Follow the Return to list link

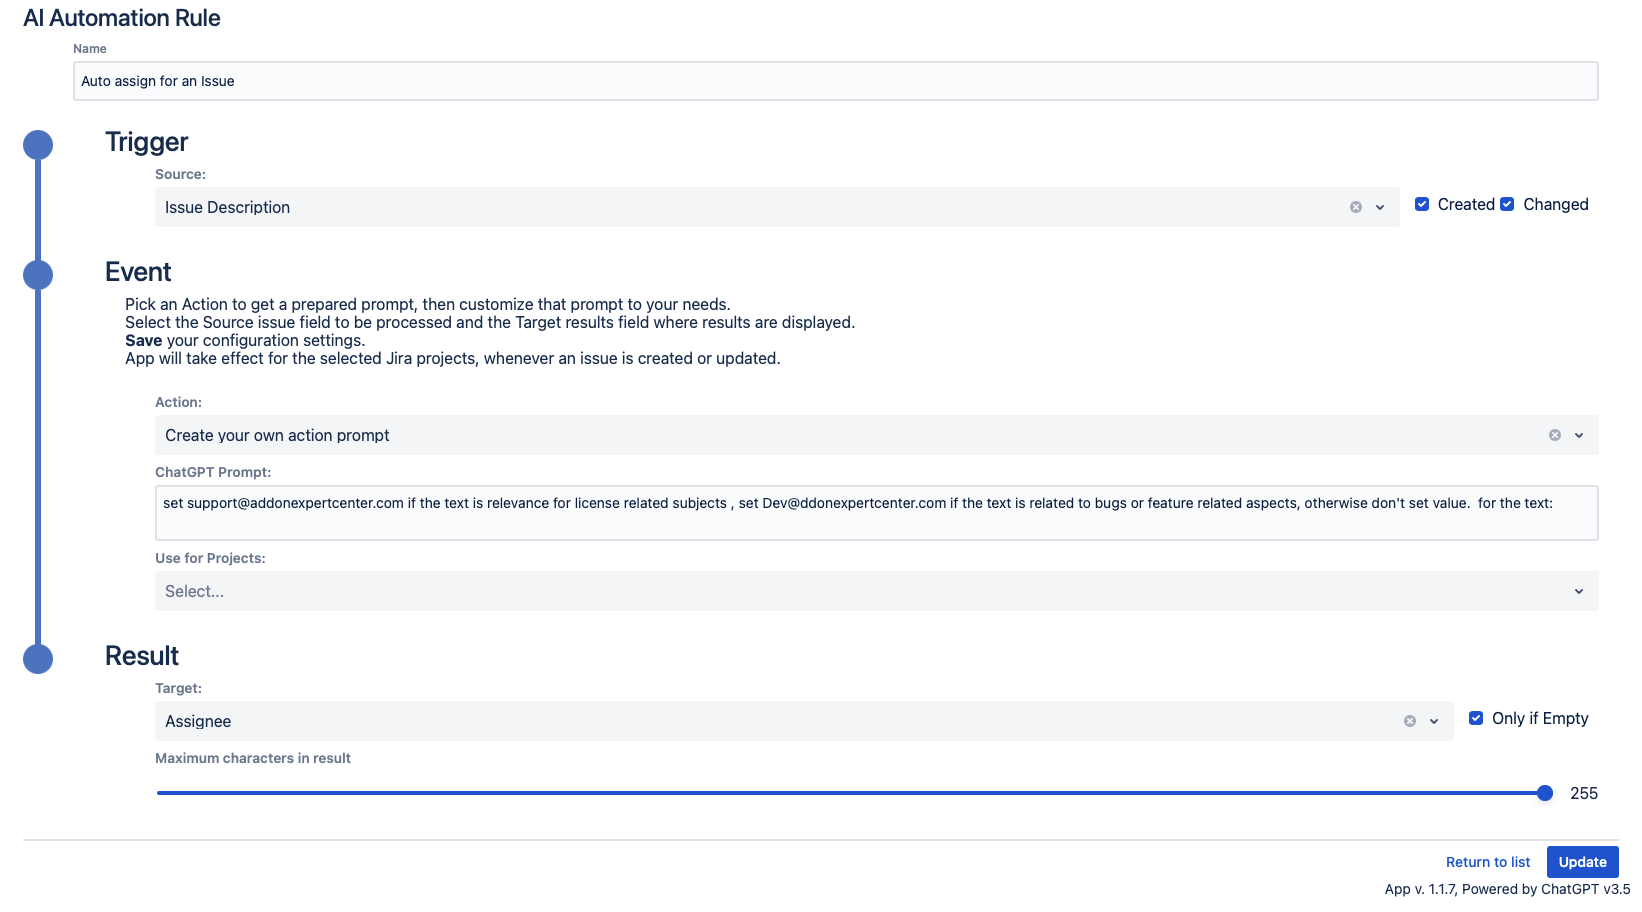click(1488, 862)
